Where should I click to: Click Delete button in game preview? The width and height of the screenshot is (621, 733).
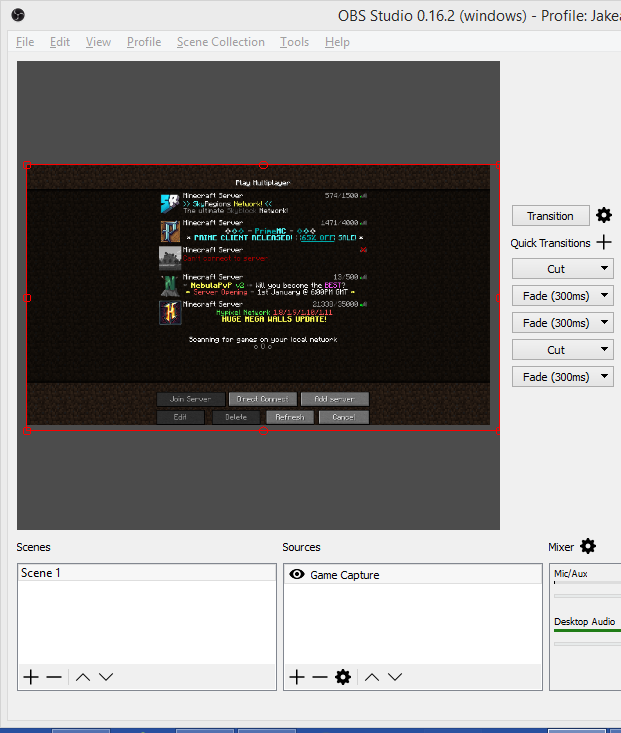click(236, 417)
